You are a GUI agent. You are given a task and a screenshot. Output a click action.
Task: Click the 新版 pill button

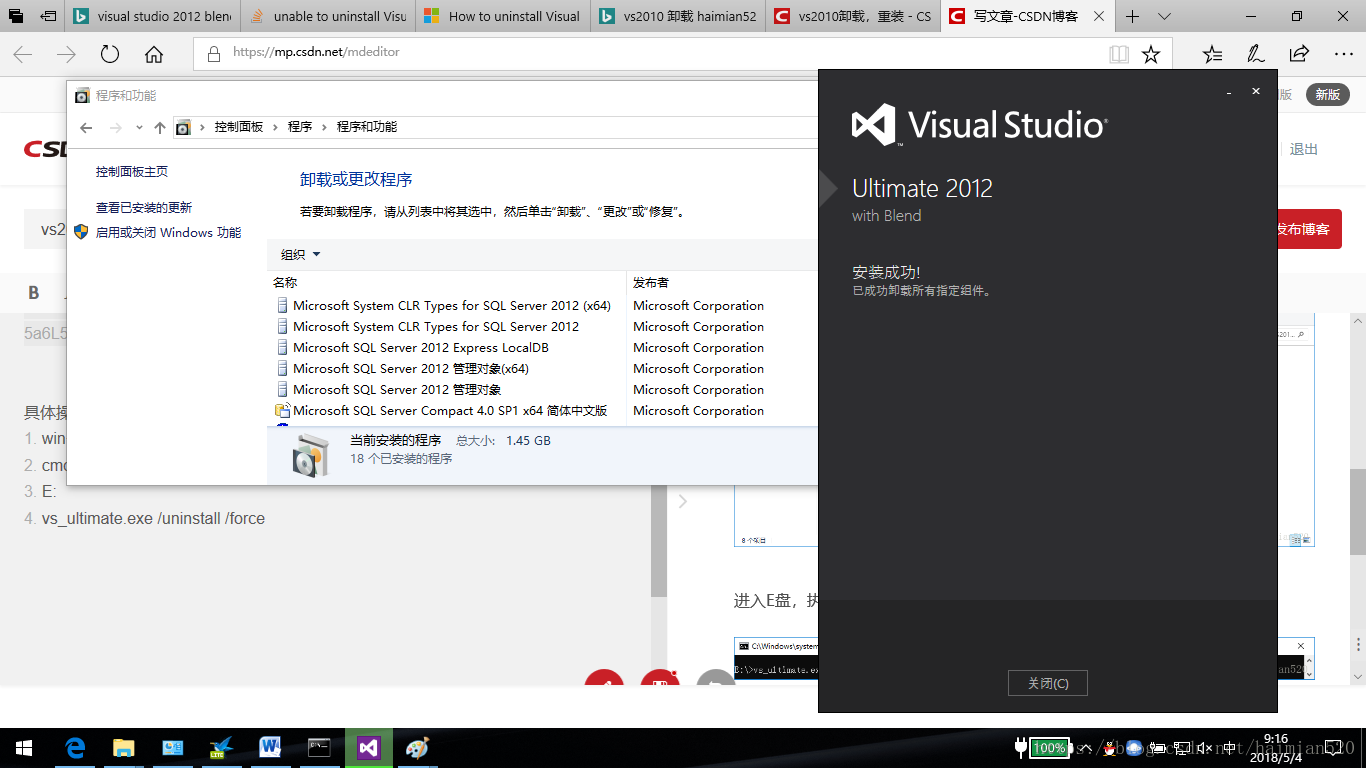tap(1327, 94)
